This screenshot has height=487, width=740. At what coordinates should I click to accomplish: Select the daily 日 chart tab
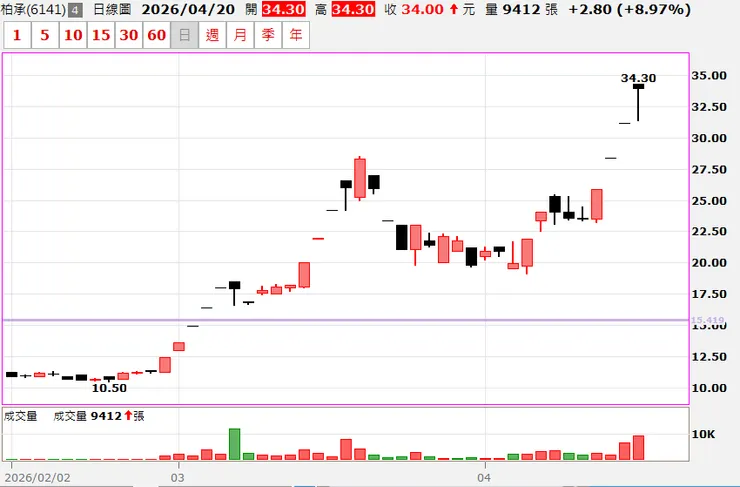click(185, 35)
